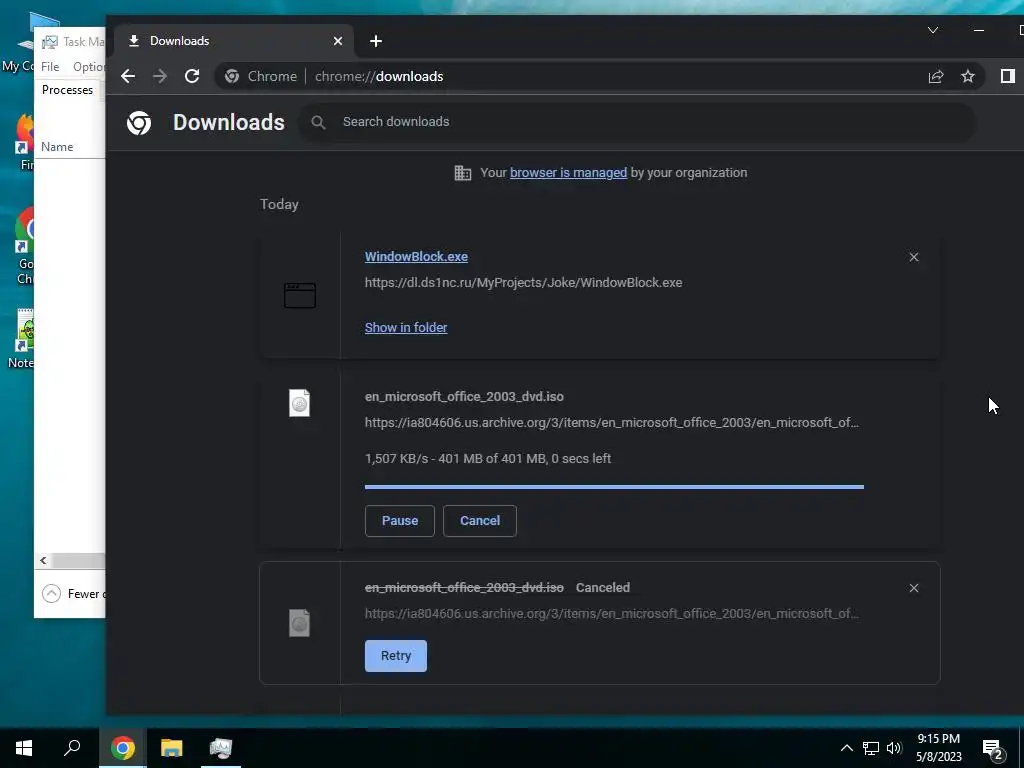Click the Chrome site info chip in address bar
1024x768 pixels.
[x=261, y=76]
